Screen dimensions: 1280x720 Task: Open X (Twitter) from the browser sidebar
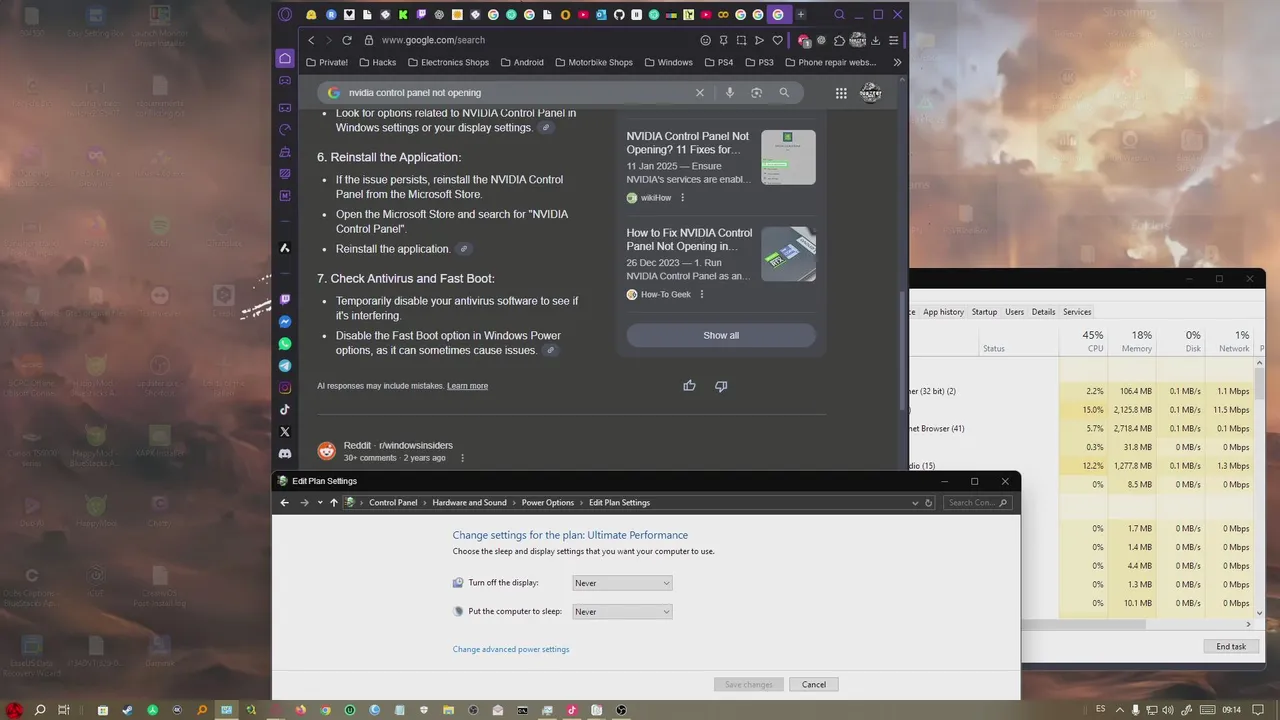[285, 432]
